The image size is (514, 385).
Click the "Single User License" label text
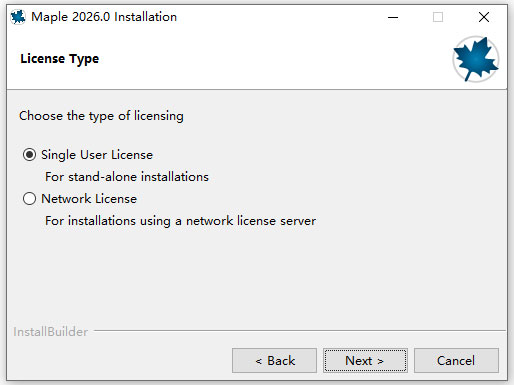97,155
